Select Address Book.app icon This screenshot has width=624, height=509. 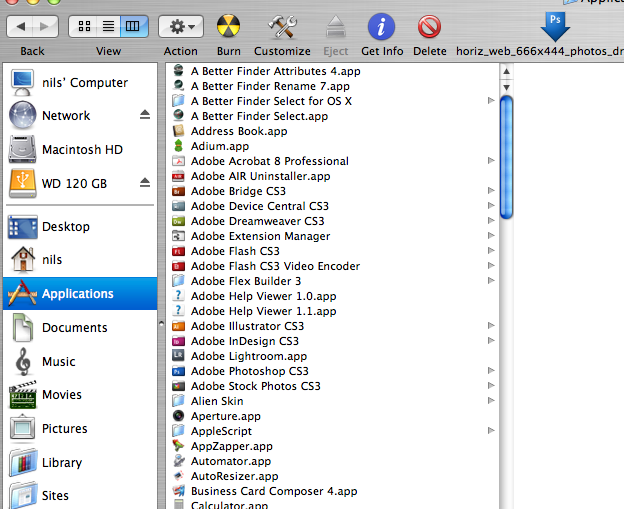(x=178, y=131)
